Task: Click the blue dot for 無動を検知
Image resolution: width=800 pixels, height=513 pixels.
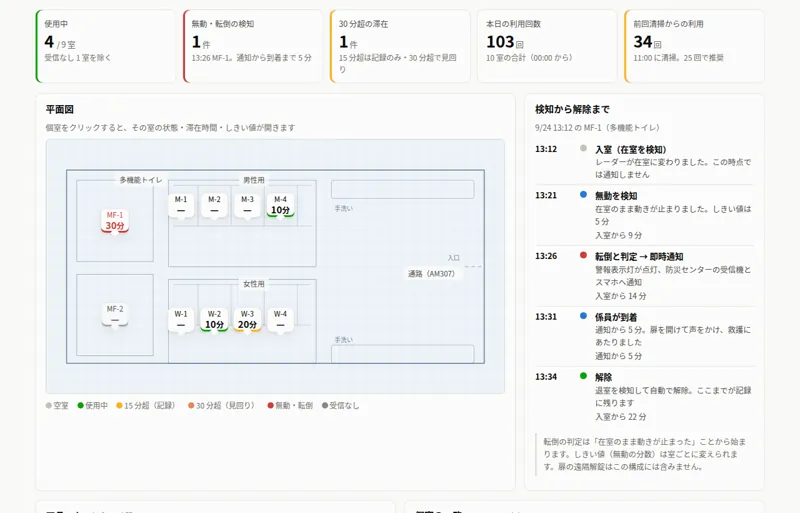Action: click(583, 194)
